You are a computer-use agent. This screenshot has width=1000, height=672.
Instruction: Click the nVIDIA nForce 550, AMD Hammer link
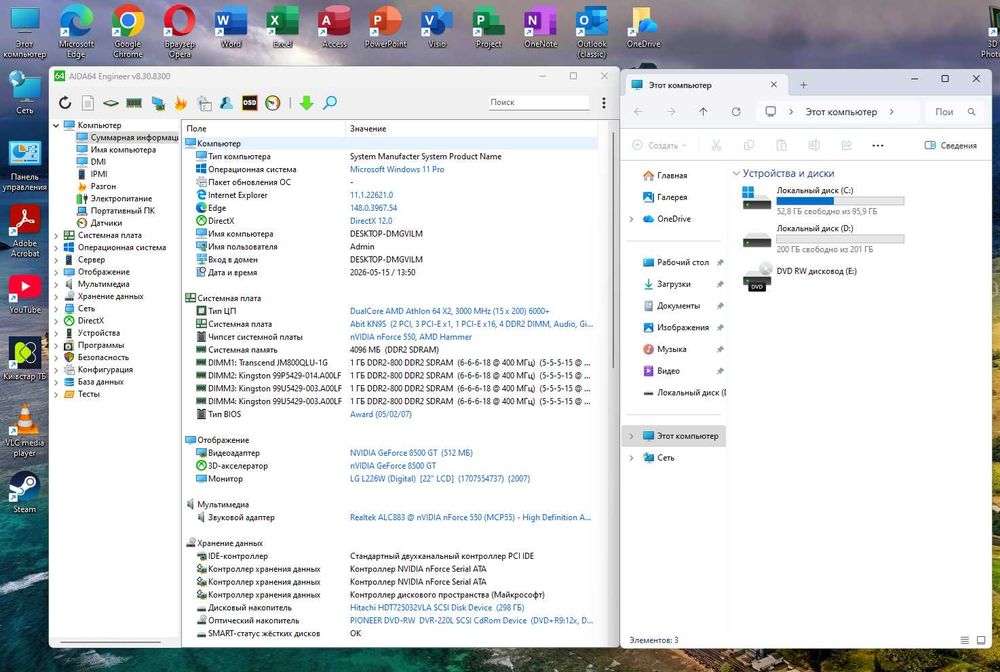tap(411, 337)
